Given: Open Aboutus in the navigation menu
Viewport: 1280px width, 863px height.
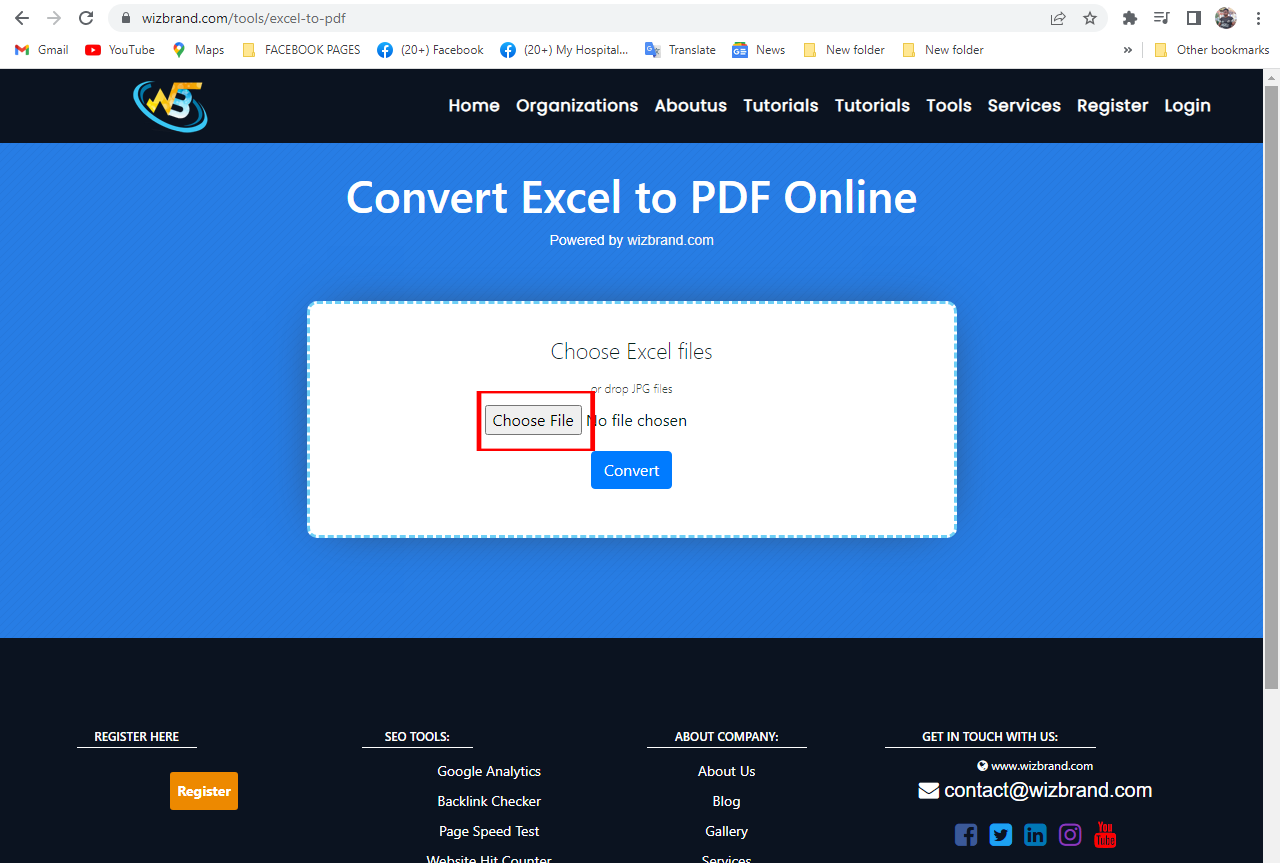Looking at the screenshot, I should [x=691, y=105].
